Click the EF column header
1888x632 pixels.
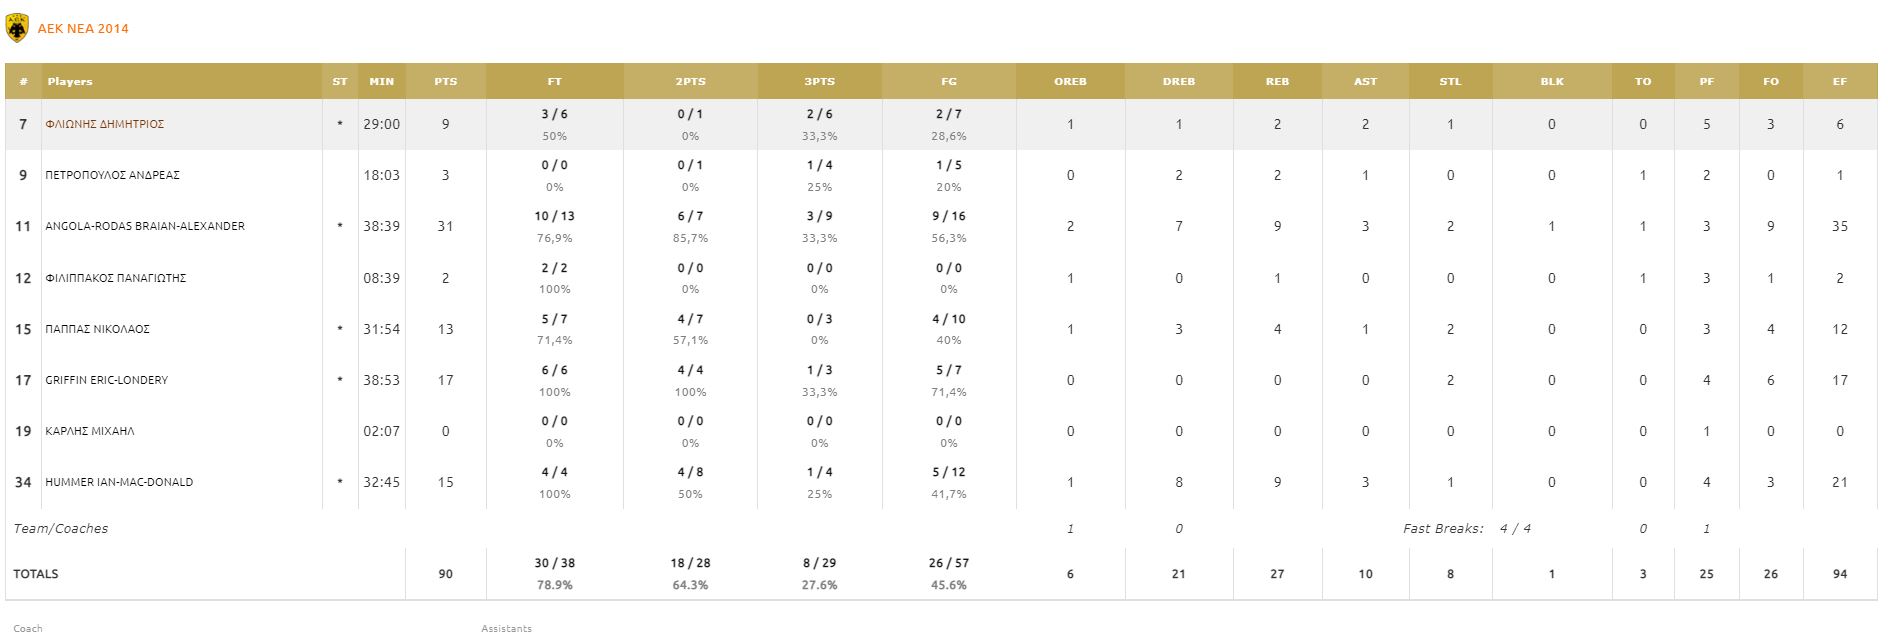[x=1839, y=81]
